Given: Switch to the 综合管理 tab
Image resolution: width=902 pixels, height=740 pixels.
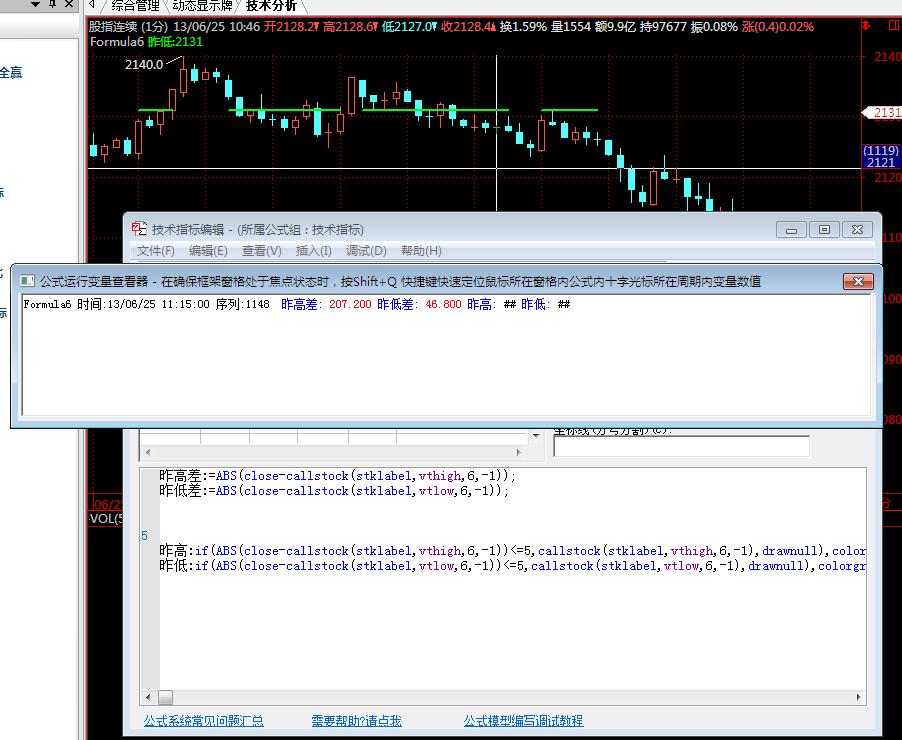Looking at the screenshot, I should click(134, 6).
